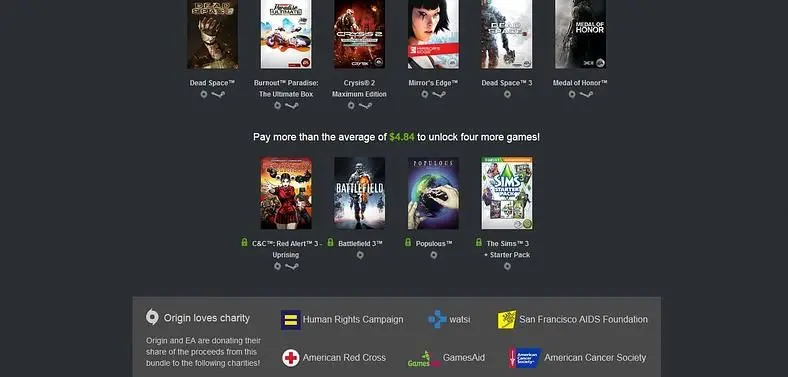Open the Medal of Honor cover art
Screen dimensions: 788x377
point(580,34)
